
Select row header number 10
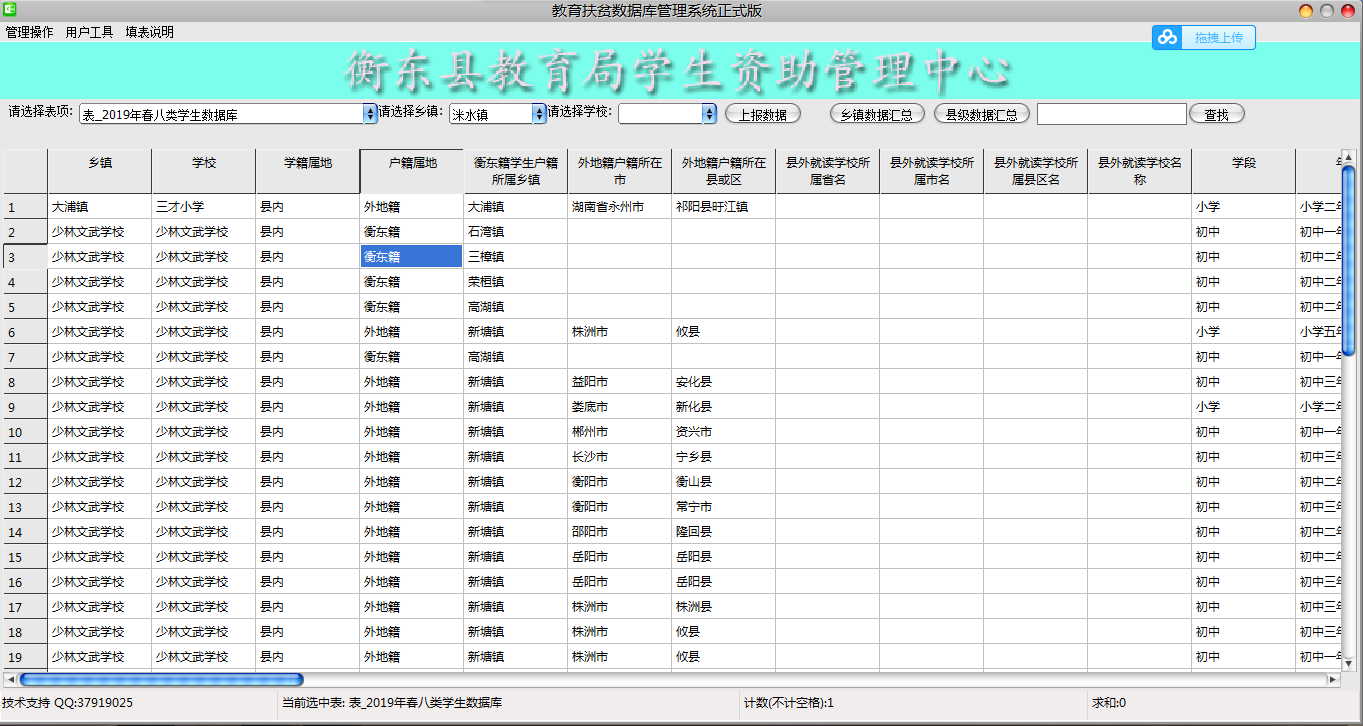tap(25, 432)
